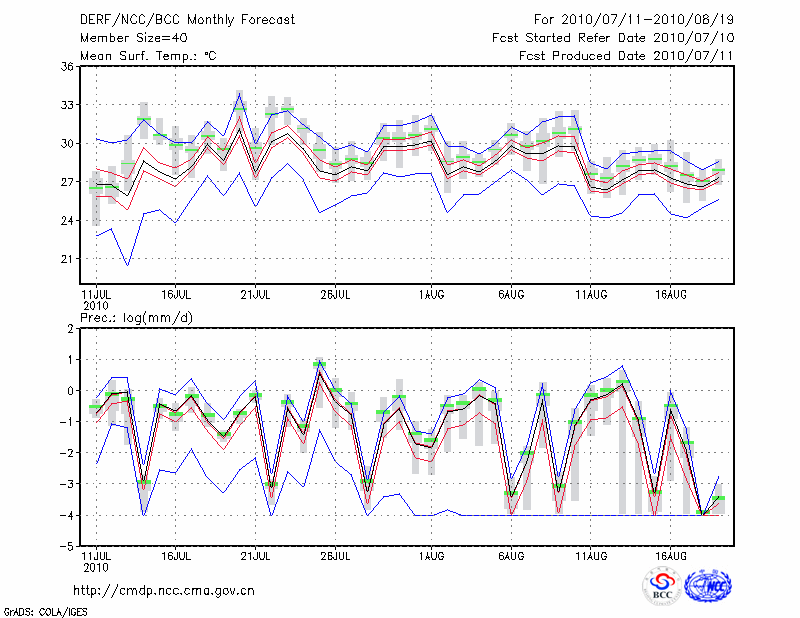Click the Mean Surf. Temp. label
800x618 pixels.
click(x=147, y=56)
